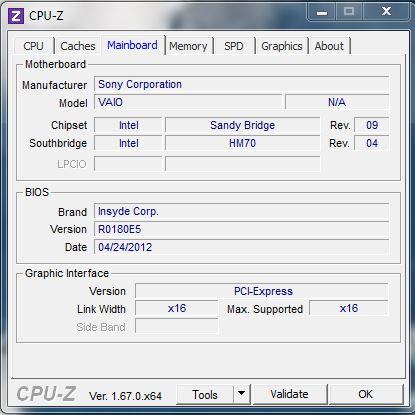Expand the Tools dropdown arrow
Image resolution: width=415 pixels, height=415 pixels.
242,395
